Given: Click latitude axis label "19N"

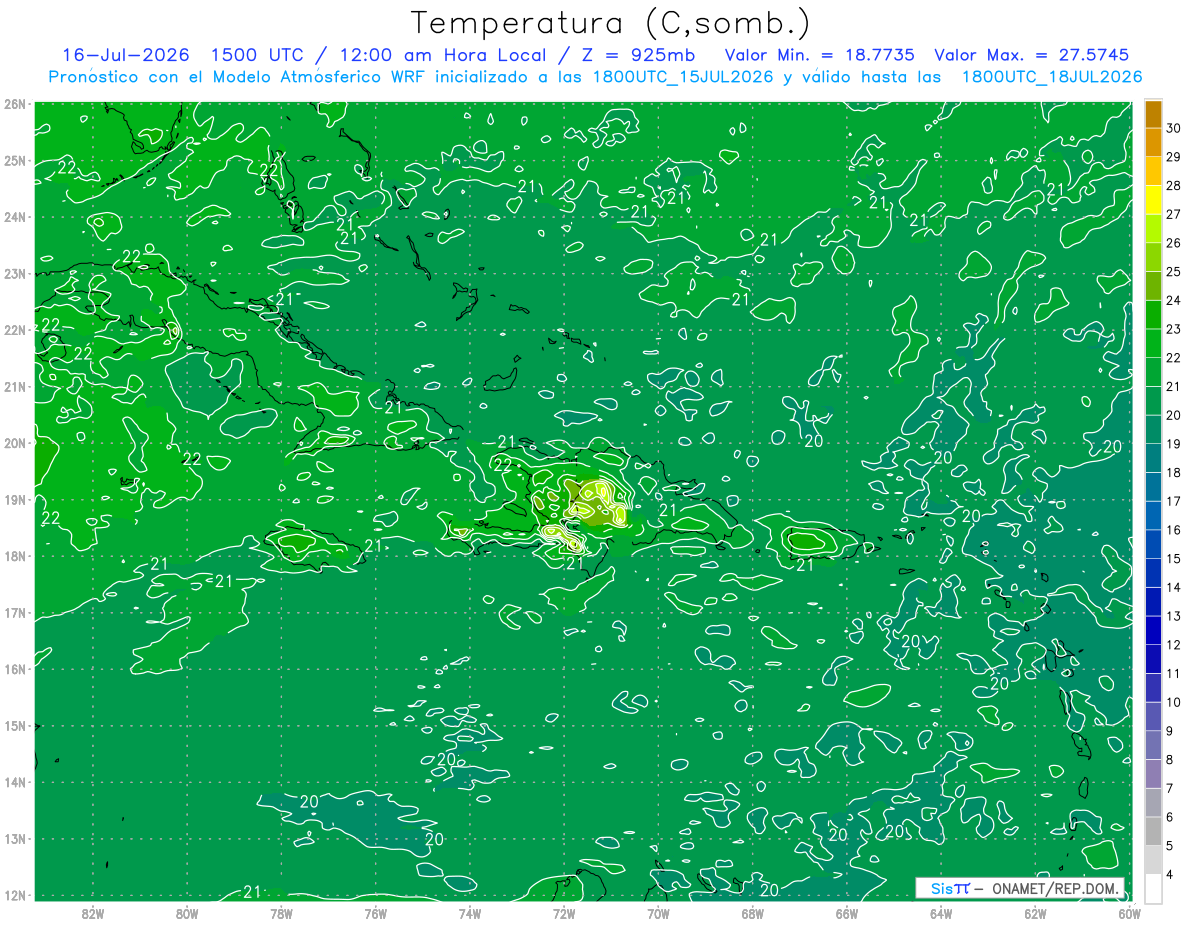Looking at the screenshot, I should [x=14, y=499].
